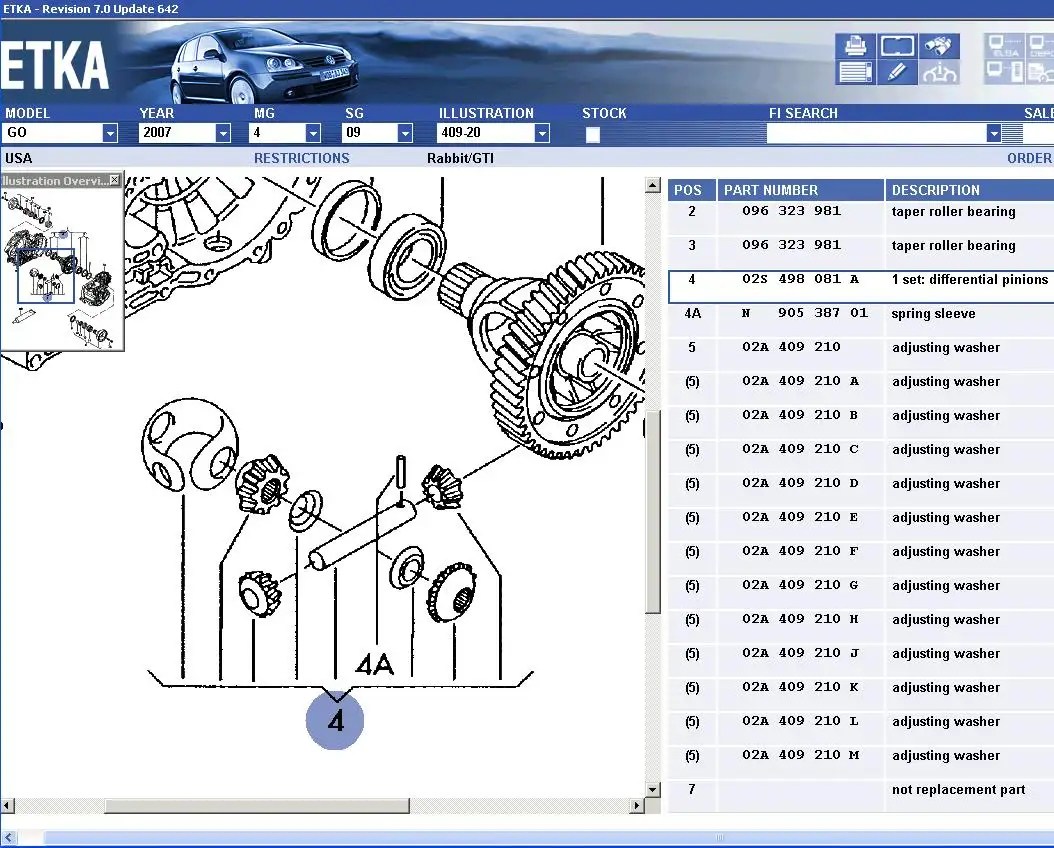Viewport: 1054px width, 848px height.
Task: Click the 4A label in the illustration
Action: [x=374, y=665]
